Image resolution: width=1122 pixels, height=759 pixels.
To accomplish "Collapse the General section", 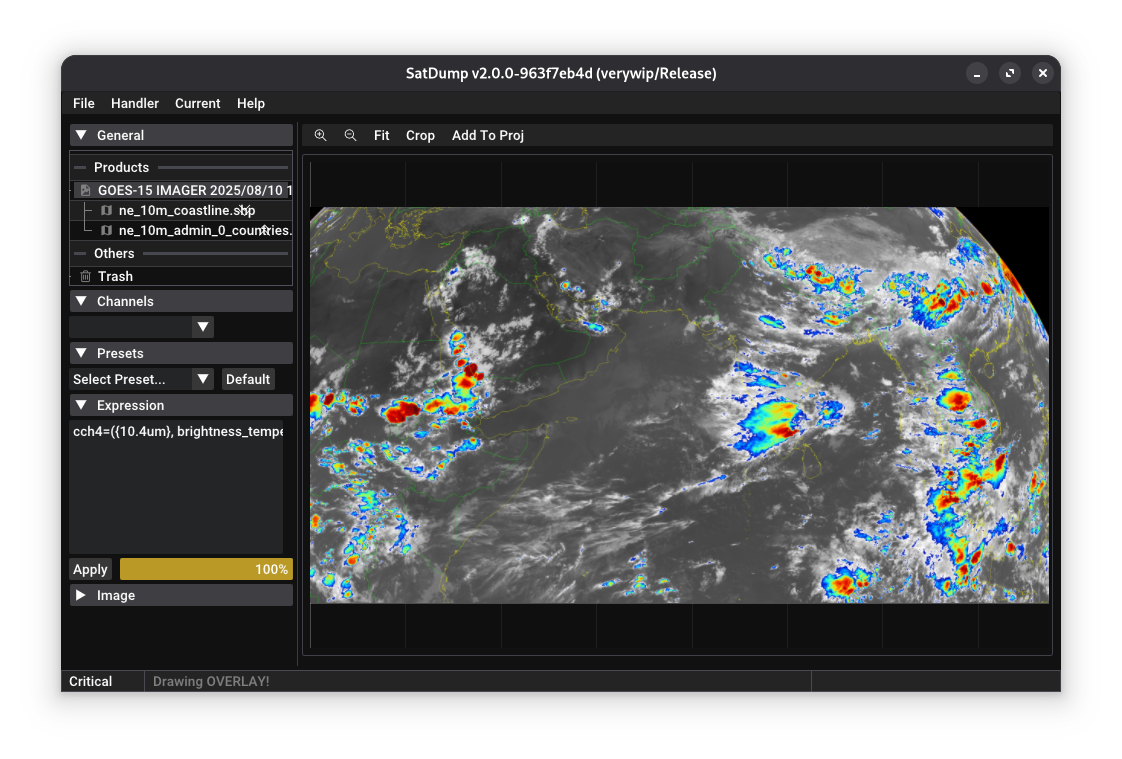I will pyautogui.click(x=81, y=135).
